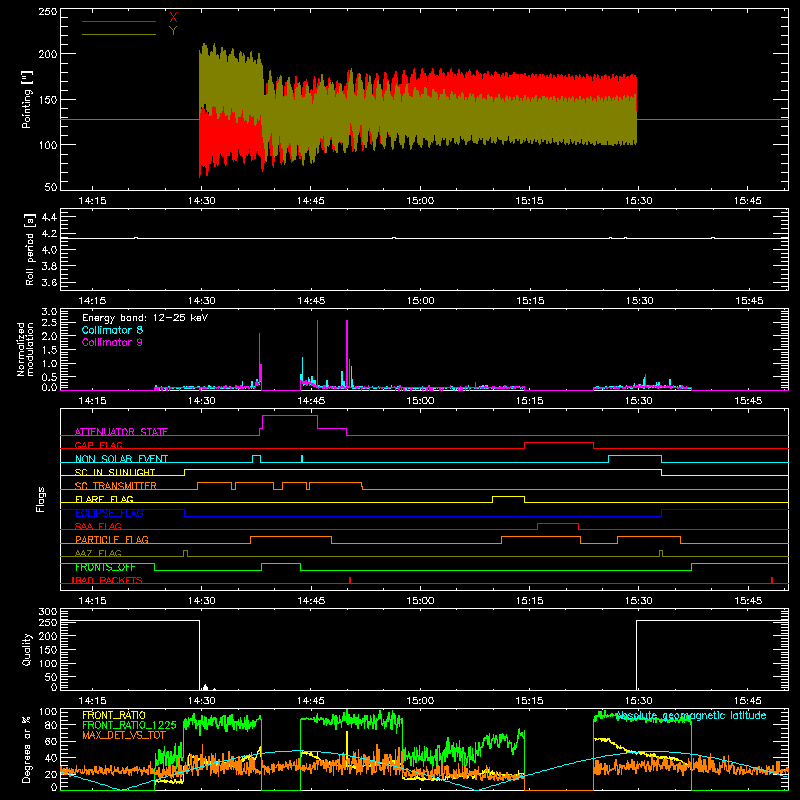Viewport: 800px width, 800px height.
Task: Click the 15:15 tick label under modulation plot
Action: [x=530, y=400]
